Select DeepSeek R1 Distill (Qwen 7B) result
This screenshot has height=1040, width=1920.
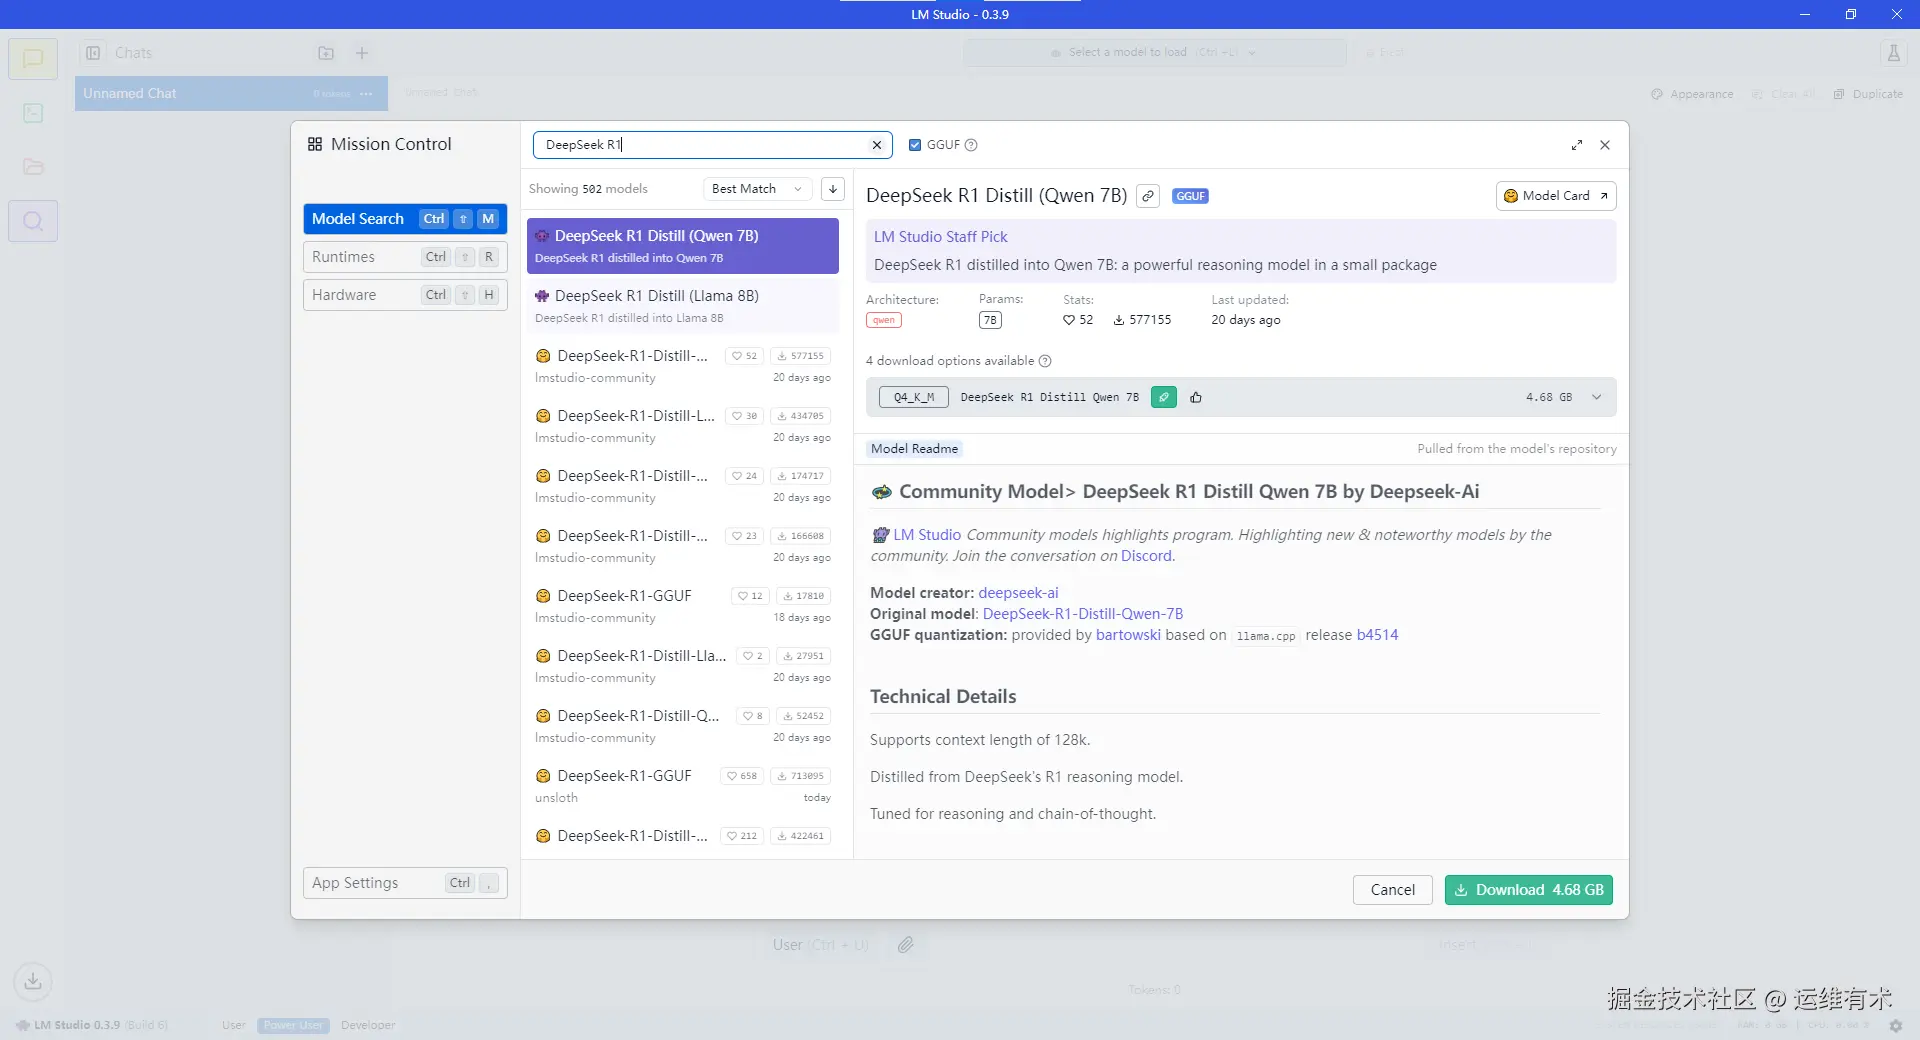(683, 246)
